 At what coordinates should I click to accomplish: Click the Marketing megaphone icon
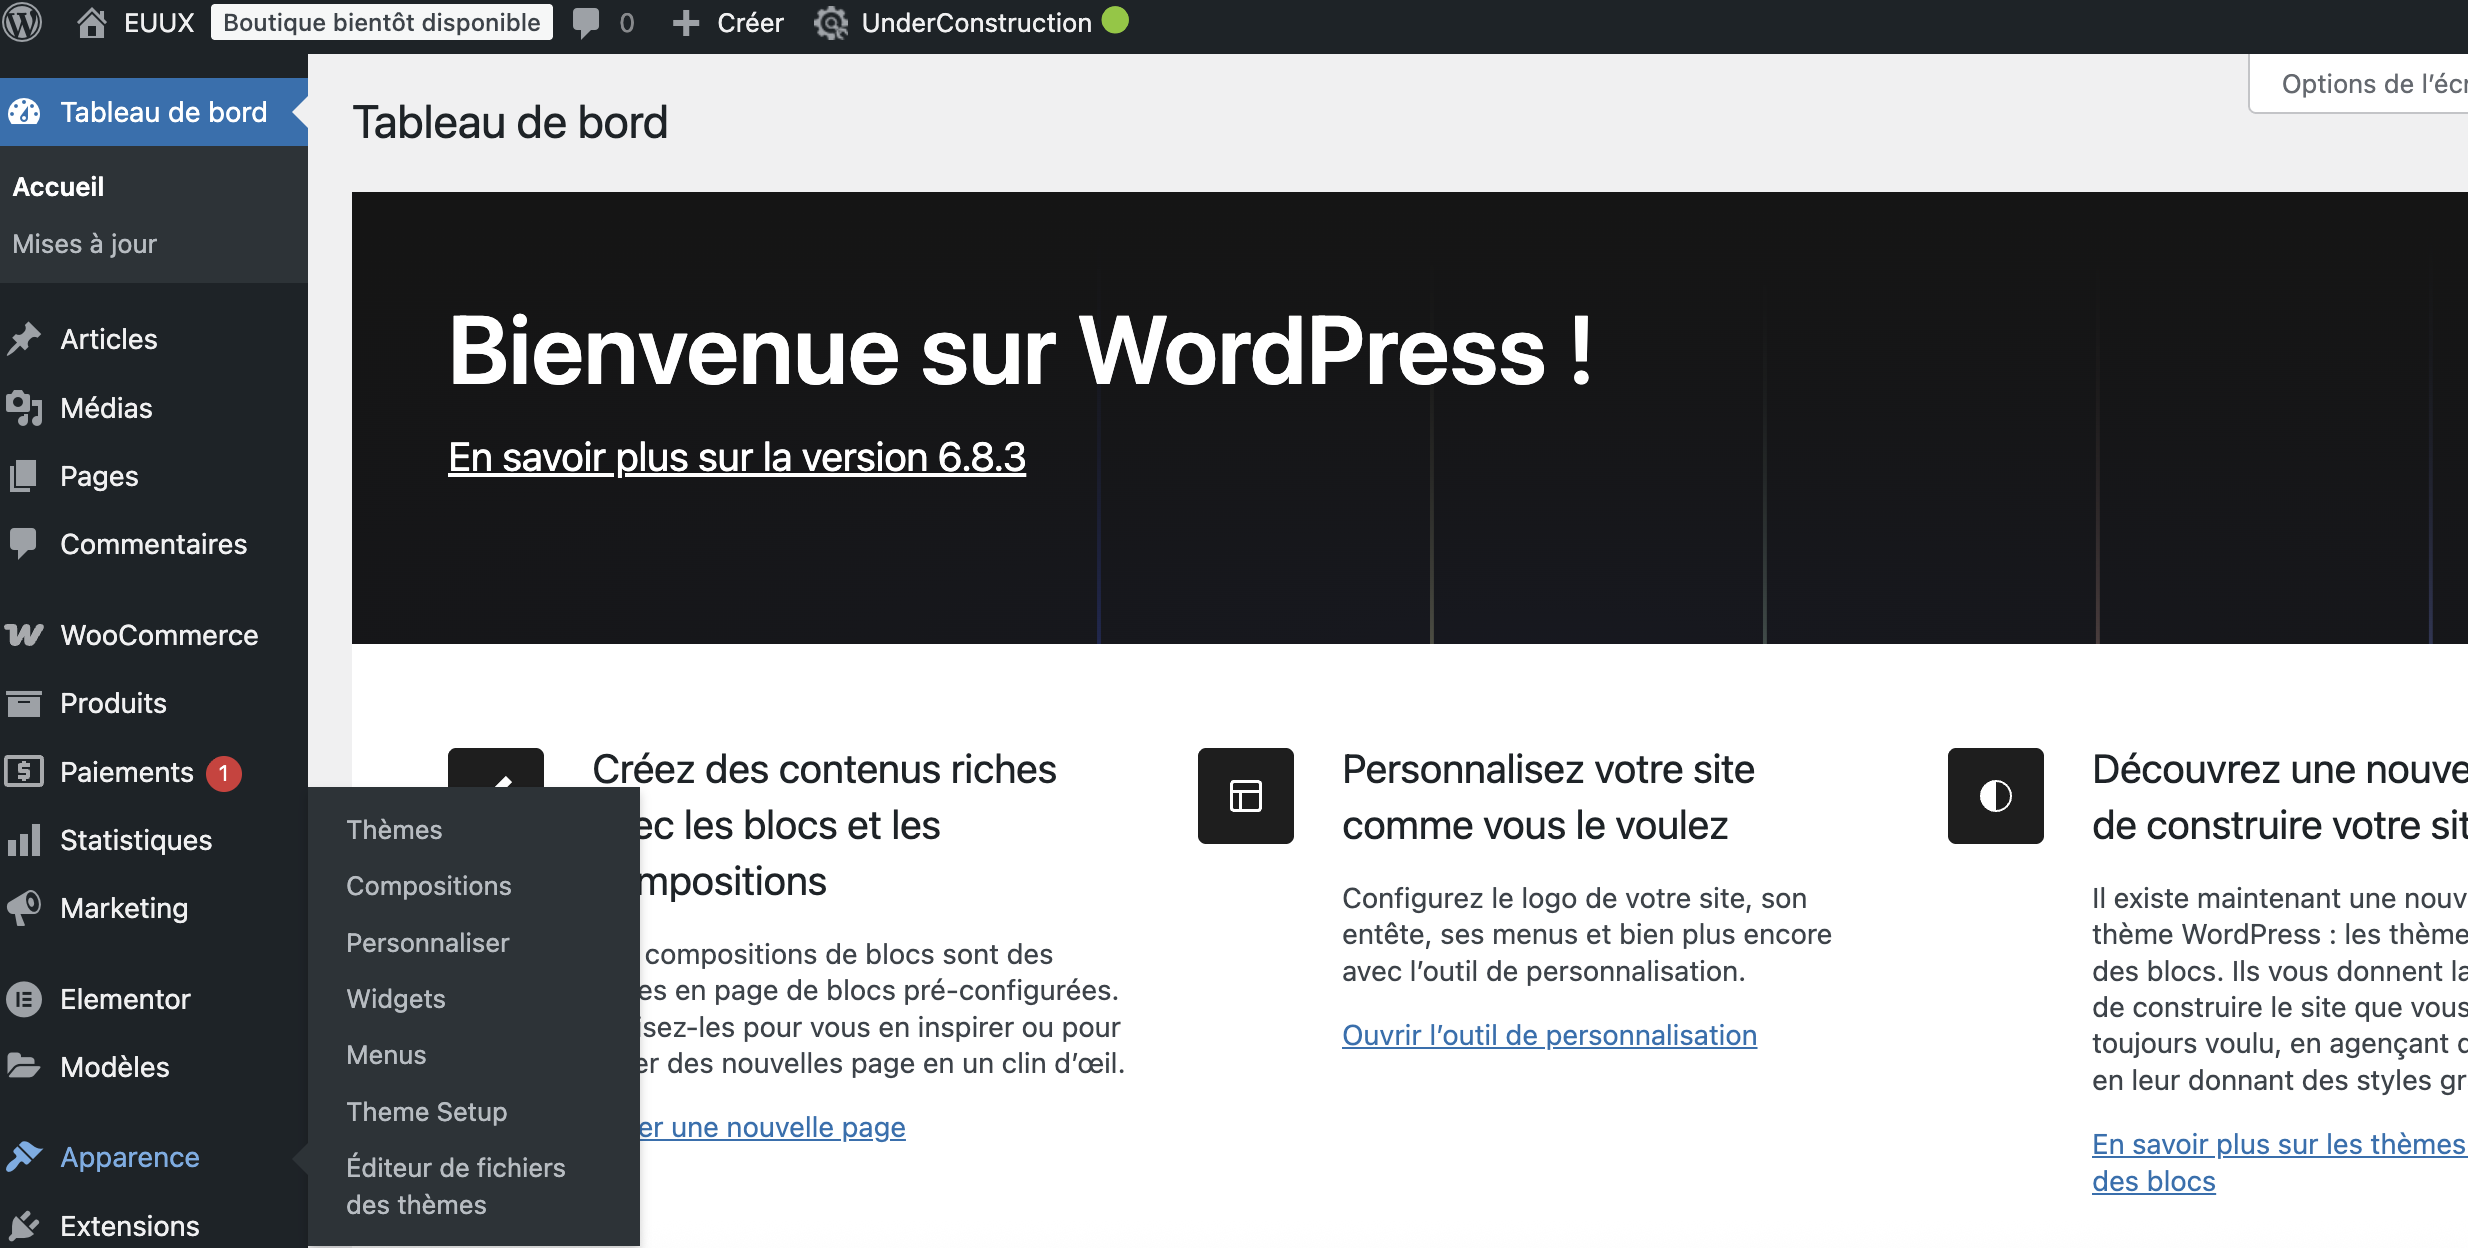click(24, 908)
